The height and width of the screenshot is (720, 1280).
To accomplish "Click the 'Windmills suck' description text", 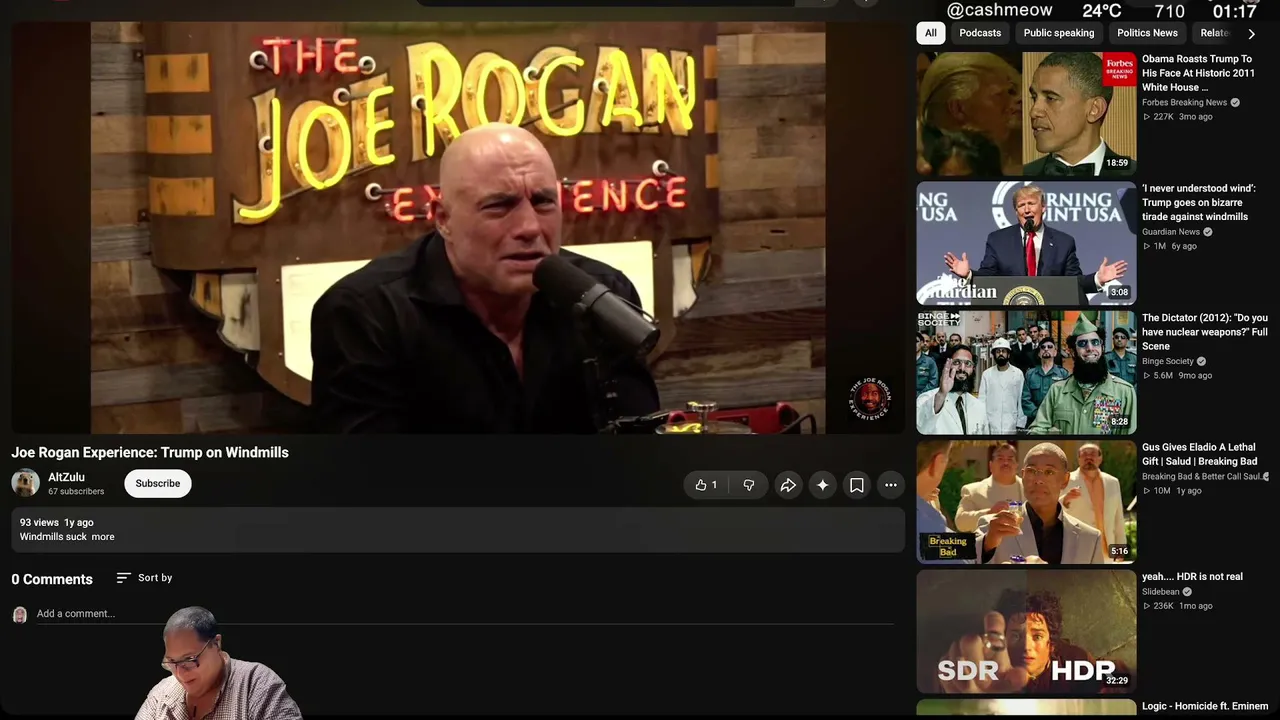I will 53,537.
